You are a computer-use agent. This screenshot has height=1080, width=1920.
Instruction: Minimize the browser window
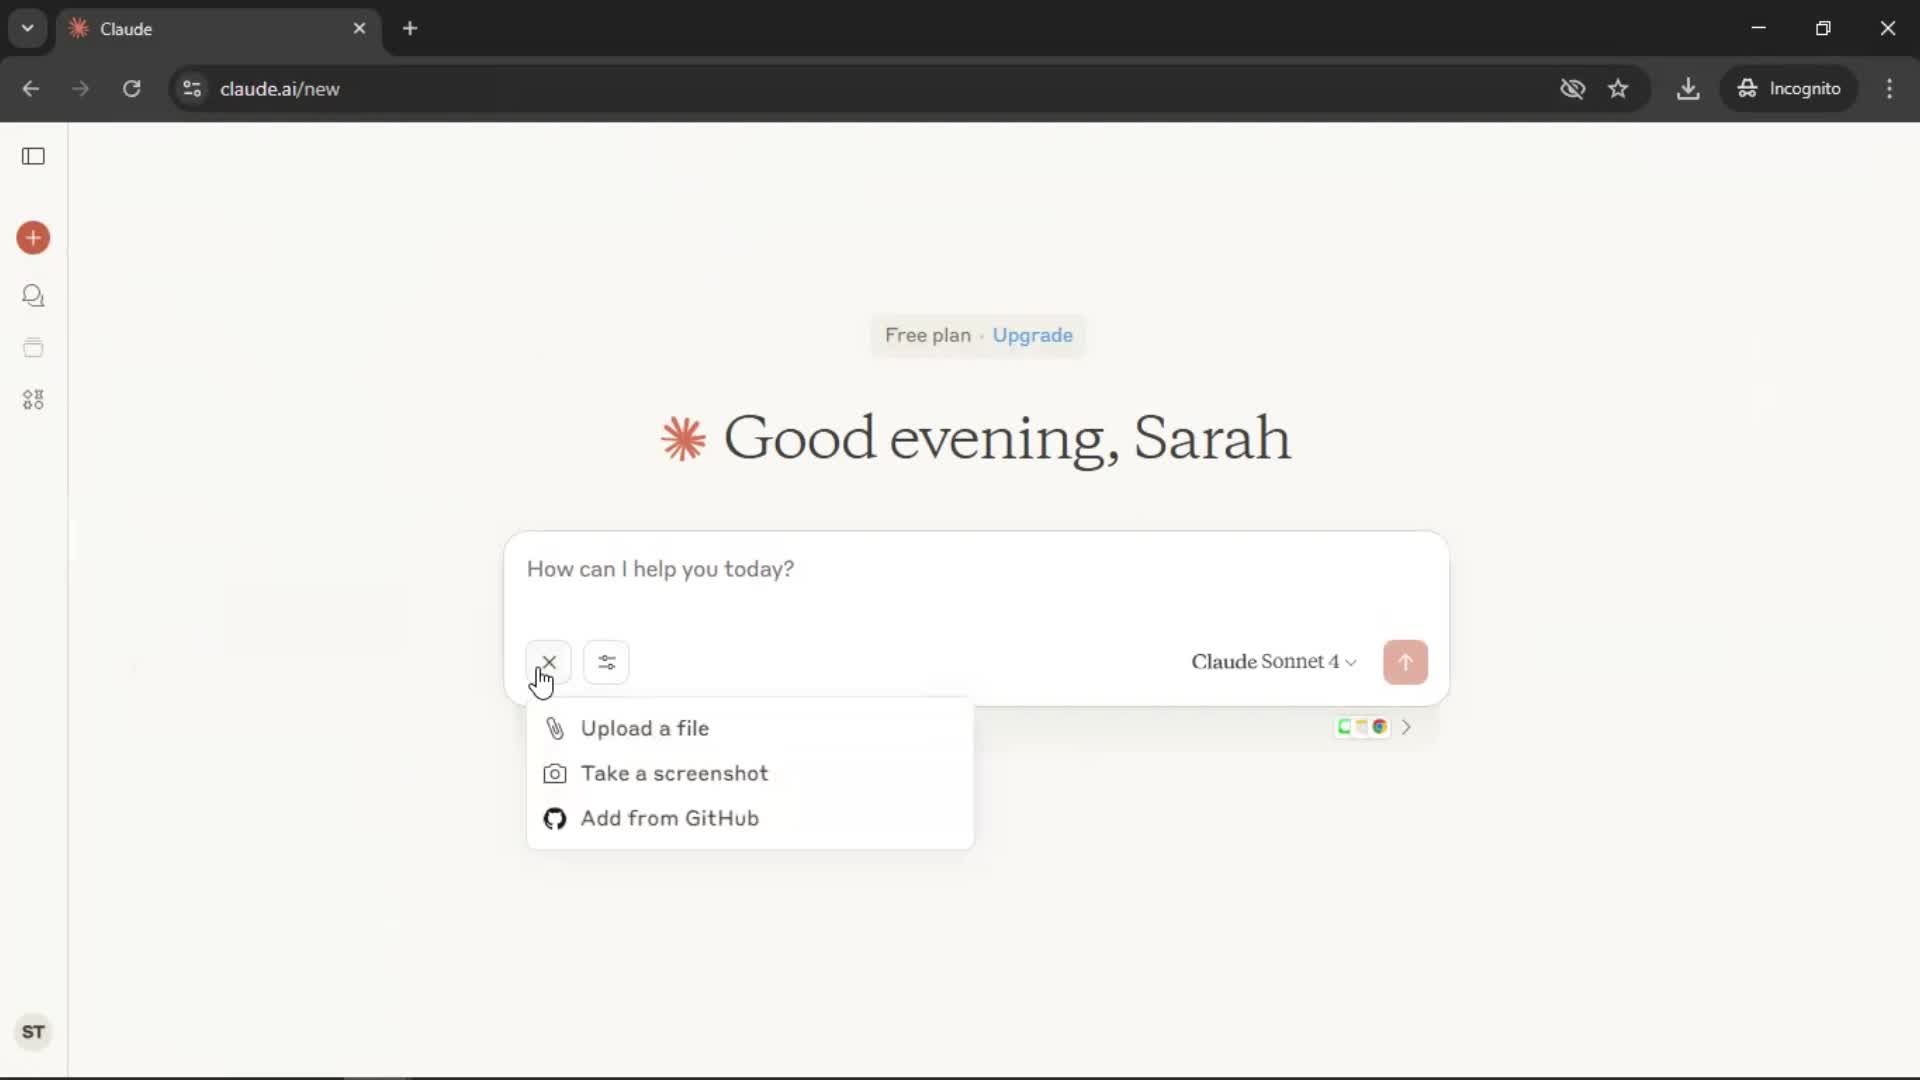1759,28
